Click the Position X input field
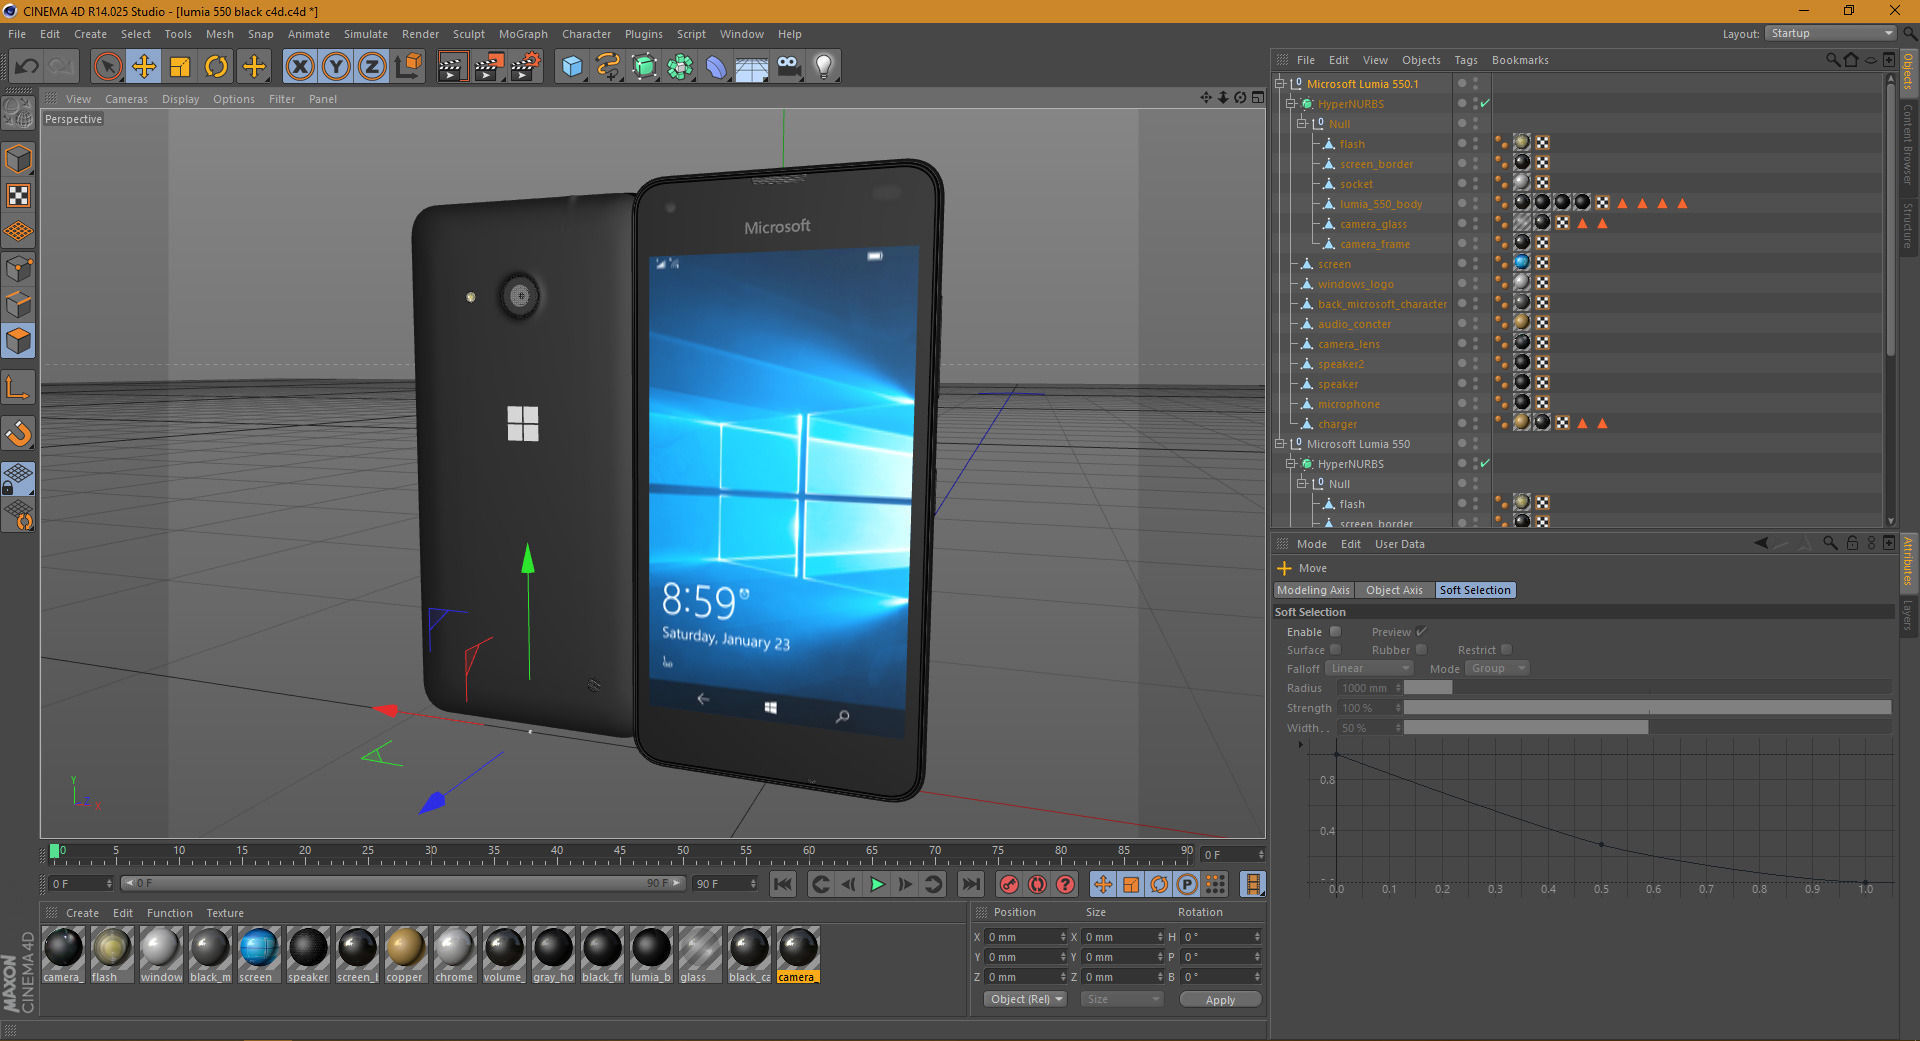 pyautogui.click(x=1026, y=937)
